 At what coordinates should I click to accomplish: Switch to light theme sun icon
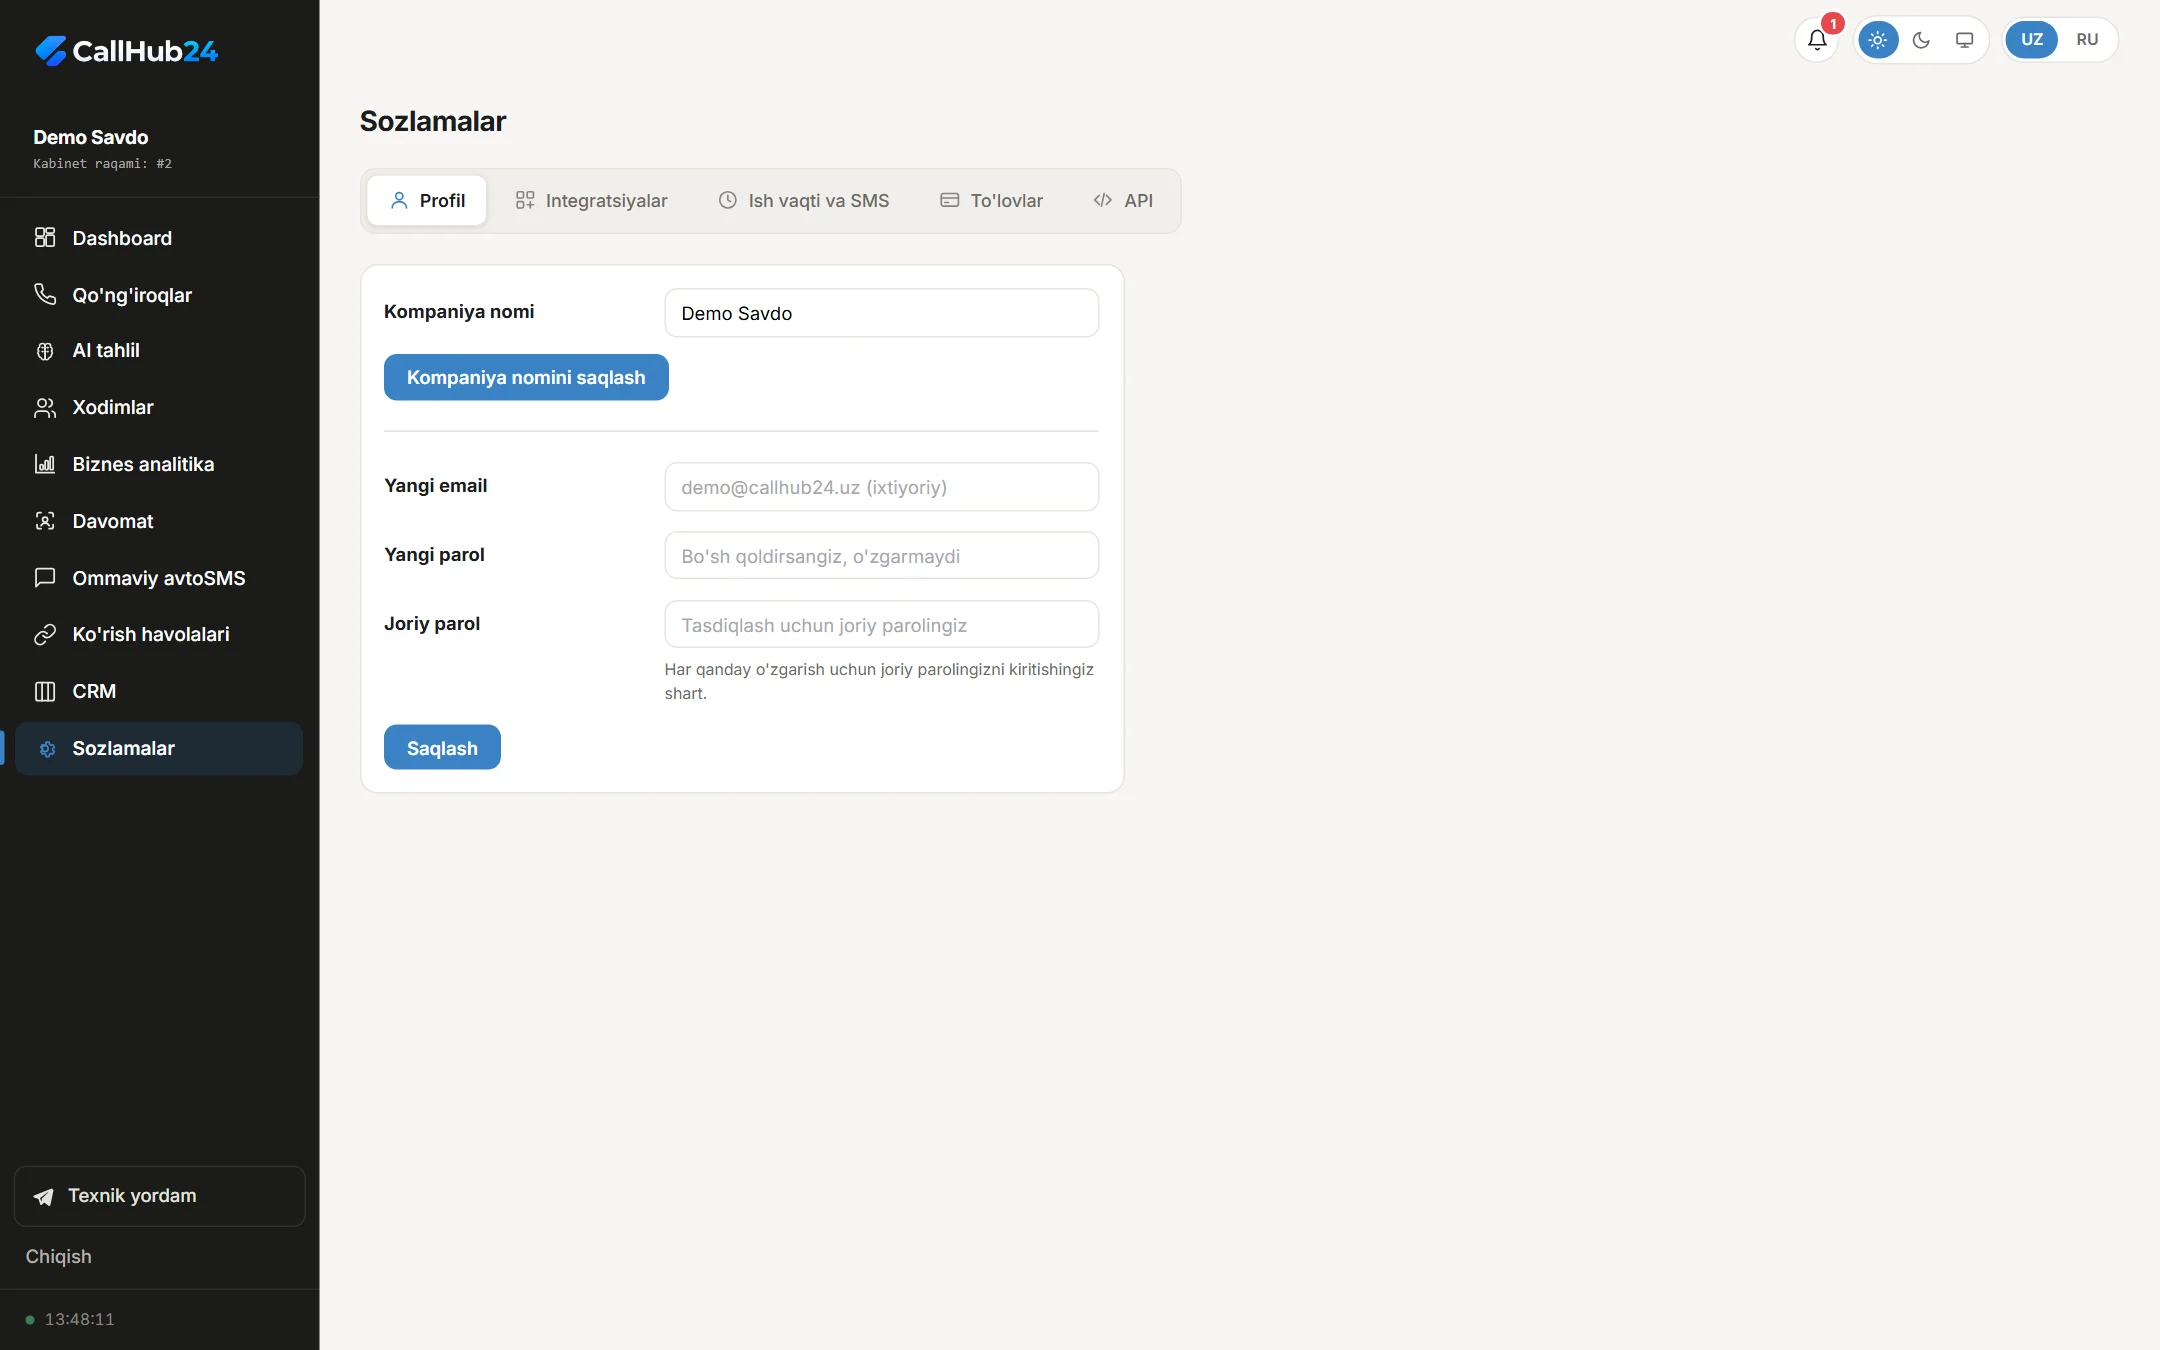(1878, 40)
